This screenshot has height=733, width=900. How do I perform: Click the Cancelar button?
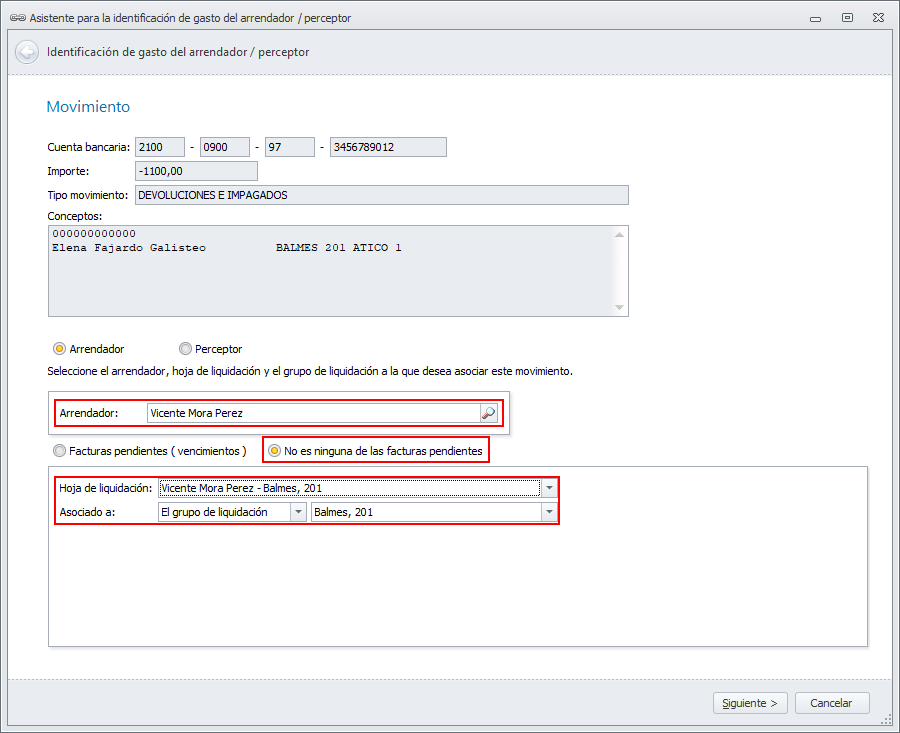pyautogui.click(x=832, y=703)
